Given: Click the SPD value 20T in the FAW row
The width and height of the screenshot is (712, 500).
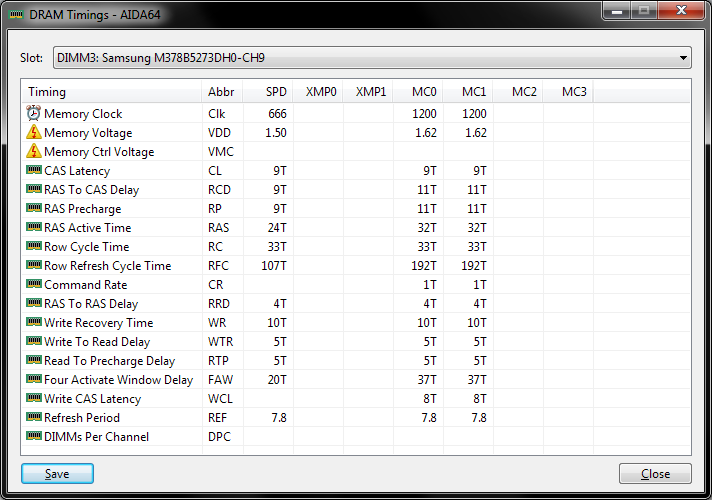Looking at the screenshot, I should 277,380.
